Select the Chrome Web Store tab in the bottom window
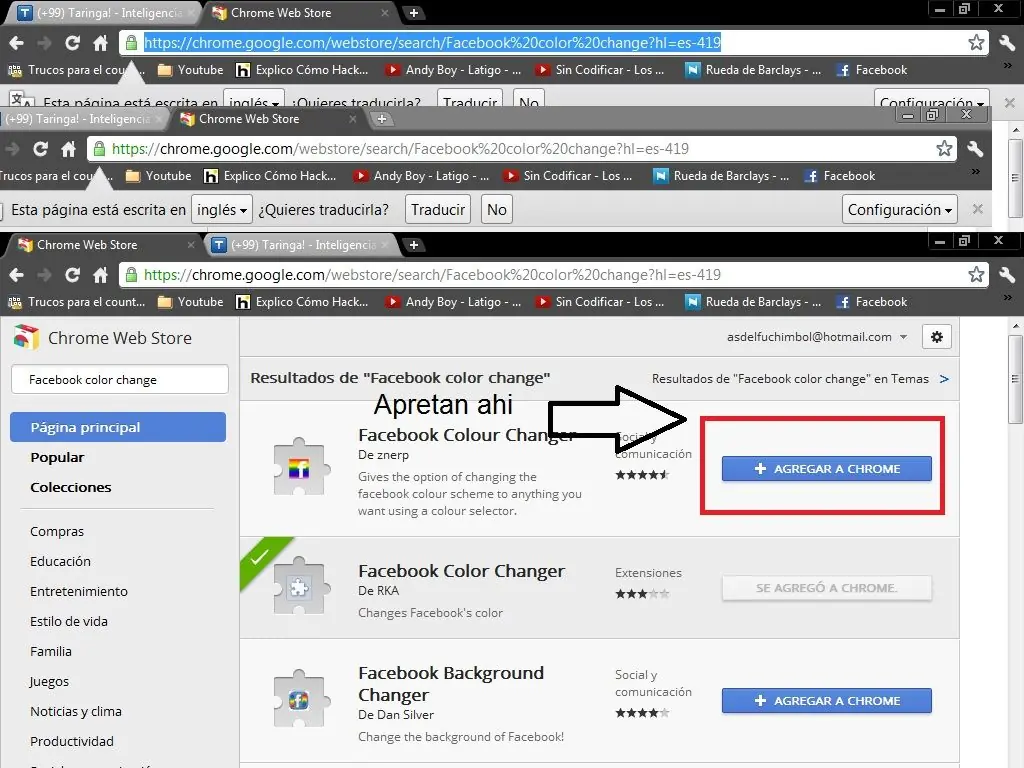Image resolution: width=1024 pixels, height=768 pixels. (104, 245)
